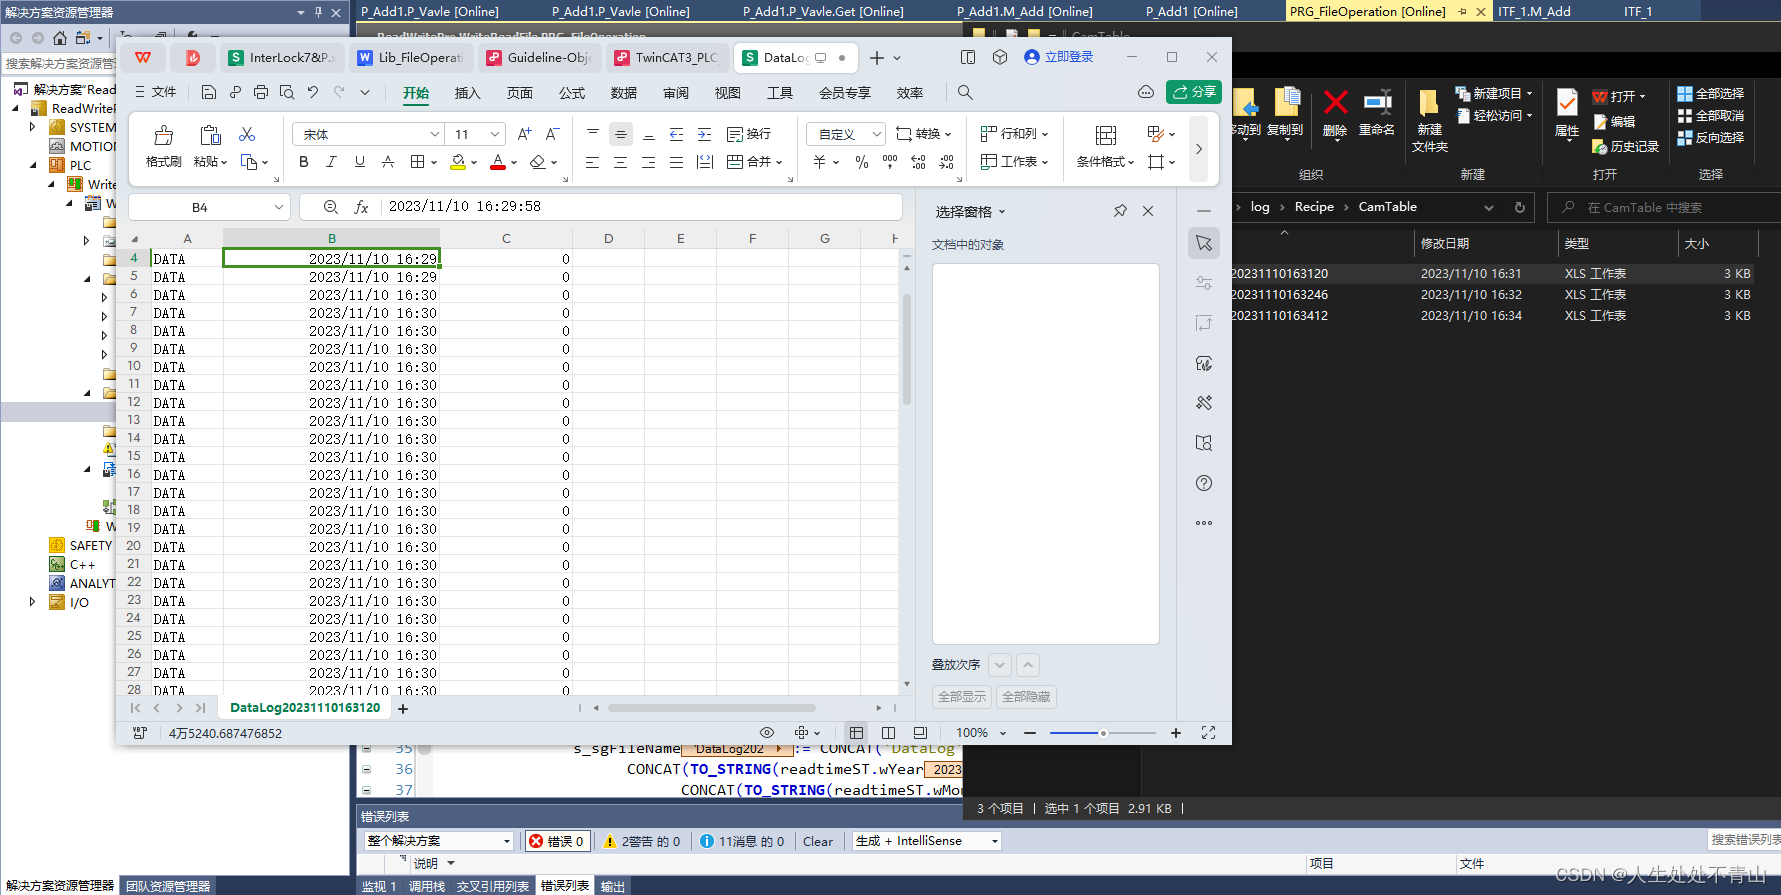Open the 生成 + IntelliSense combobox
This screenshot has width=1781, height=895.
(x=927, y=841)
